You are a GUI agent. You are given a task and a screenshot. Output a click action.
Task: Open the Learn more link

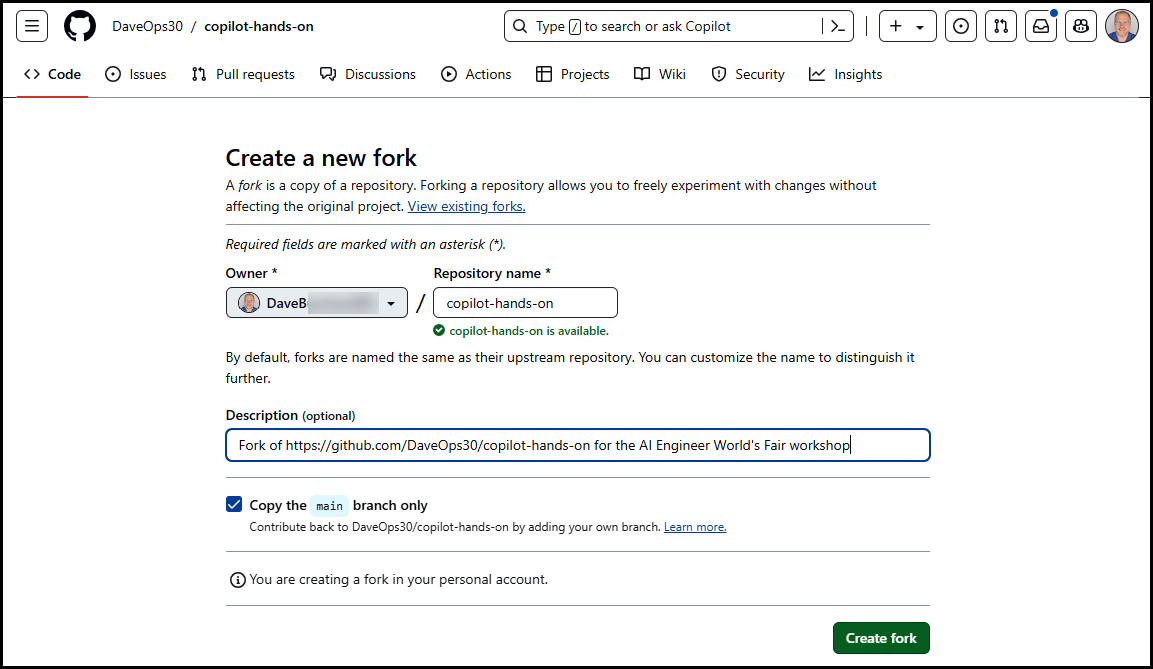[695, 527]
